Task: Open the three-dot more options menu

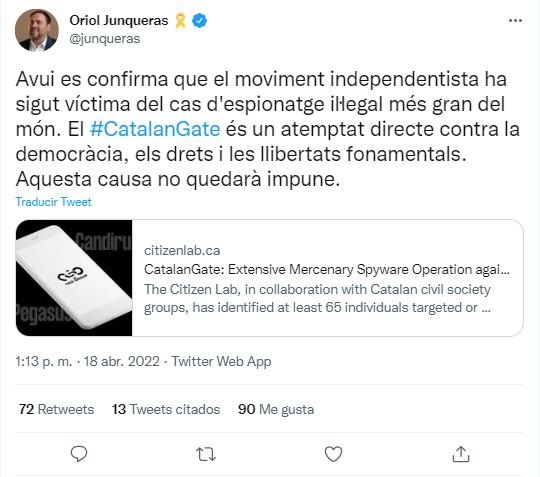Action: tap(515, 21)
